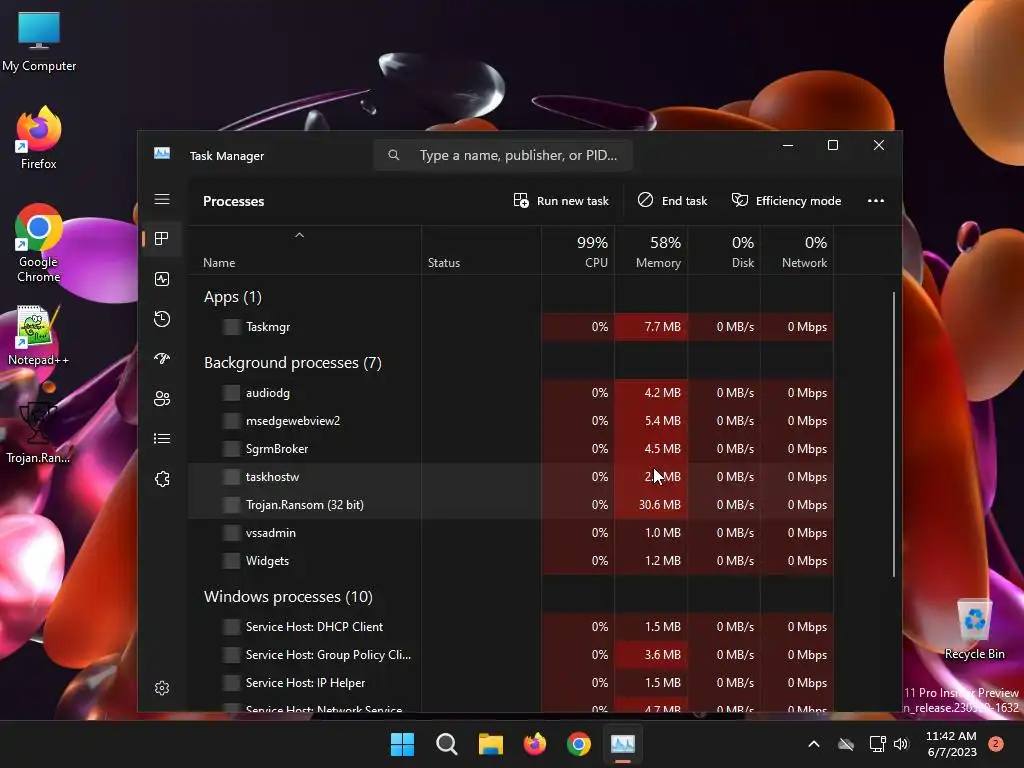Click the 30.6 MB memory value
This screenshot has width=1024, height=768.
coord(660,505)
